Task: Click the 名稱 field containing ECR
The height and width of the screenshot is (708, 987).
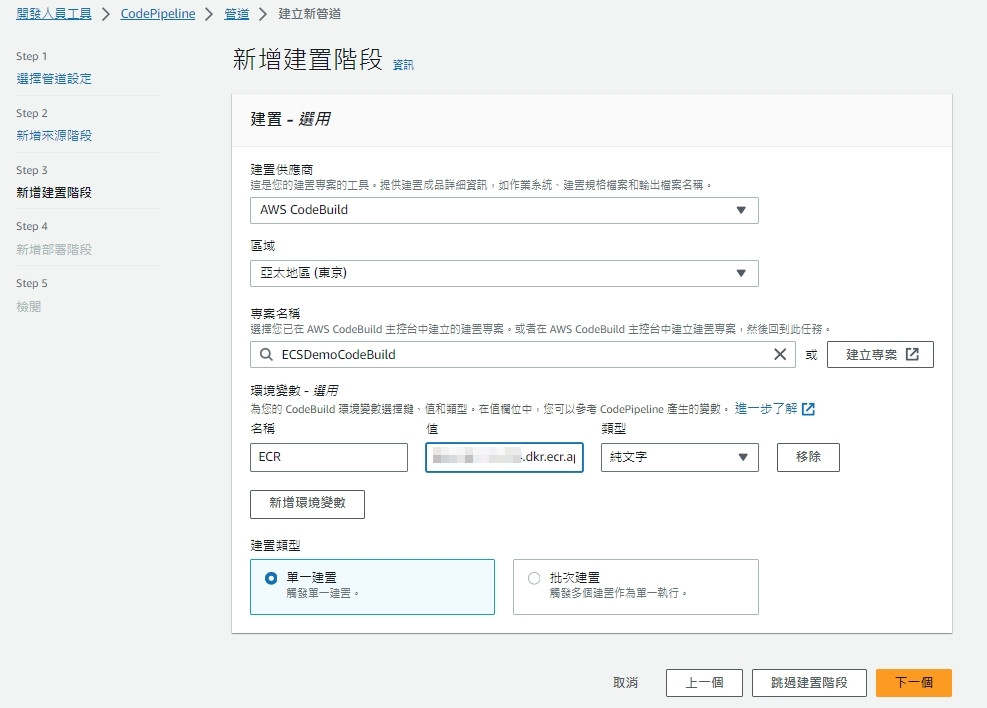Action: [329, 458]
